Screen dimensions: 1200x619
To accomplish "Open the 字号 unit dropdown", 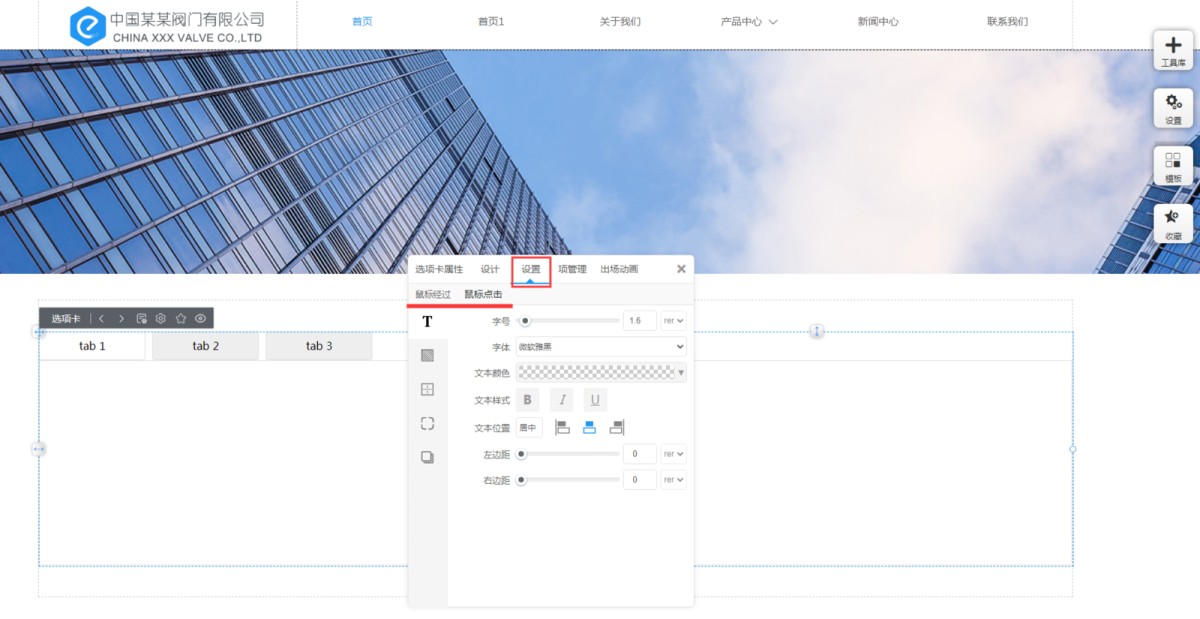I will click(x=674, y=321).
